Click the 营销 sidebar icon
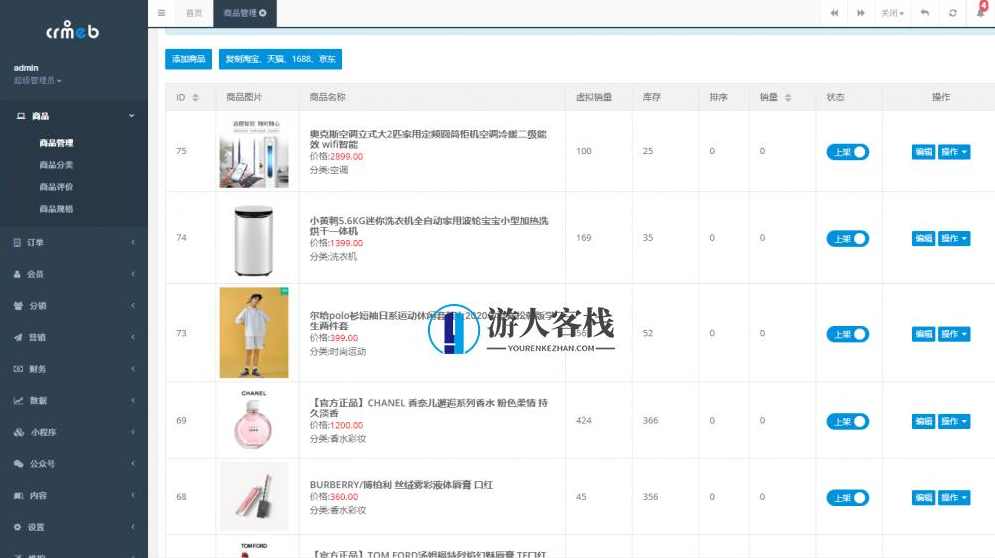The width and height of the screenshot is (995, 558). [x=18, y=337]
